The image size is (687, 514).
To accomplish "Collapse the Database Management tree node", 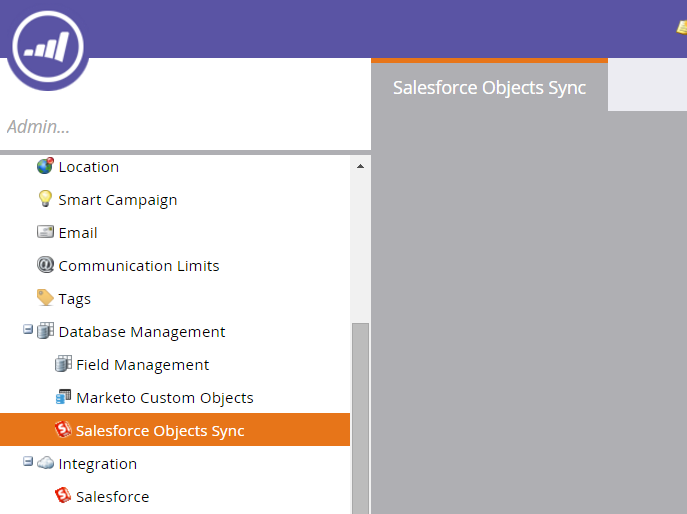I will tap(28, 329).
